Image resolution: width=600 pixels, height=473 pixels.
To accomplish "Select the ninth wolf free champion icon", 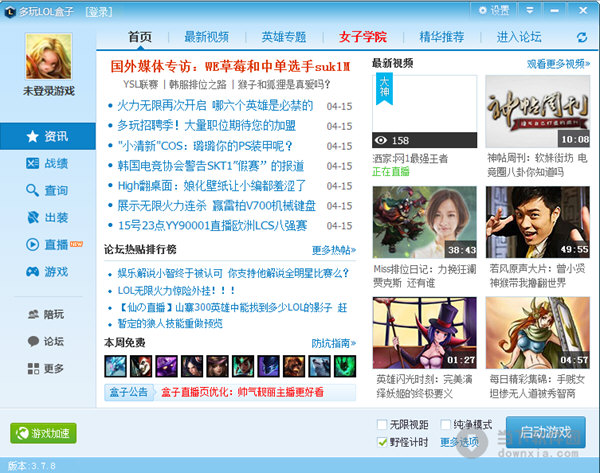I will 320,366.
